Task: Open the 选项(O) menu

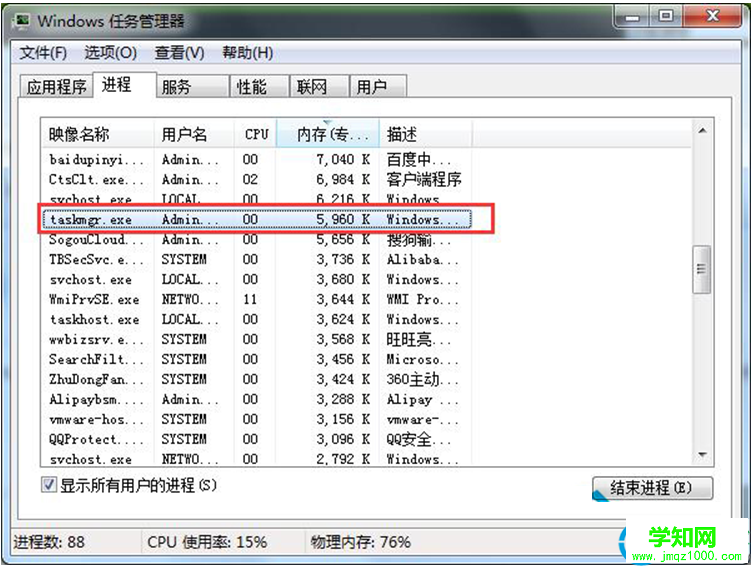Action: point(111,53)
